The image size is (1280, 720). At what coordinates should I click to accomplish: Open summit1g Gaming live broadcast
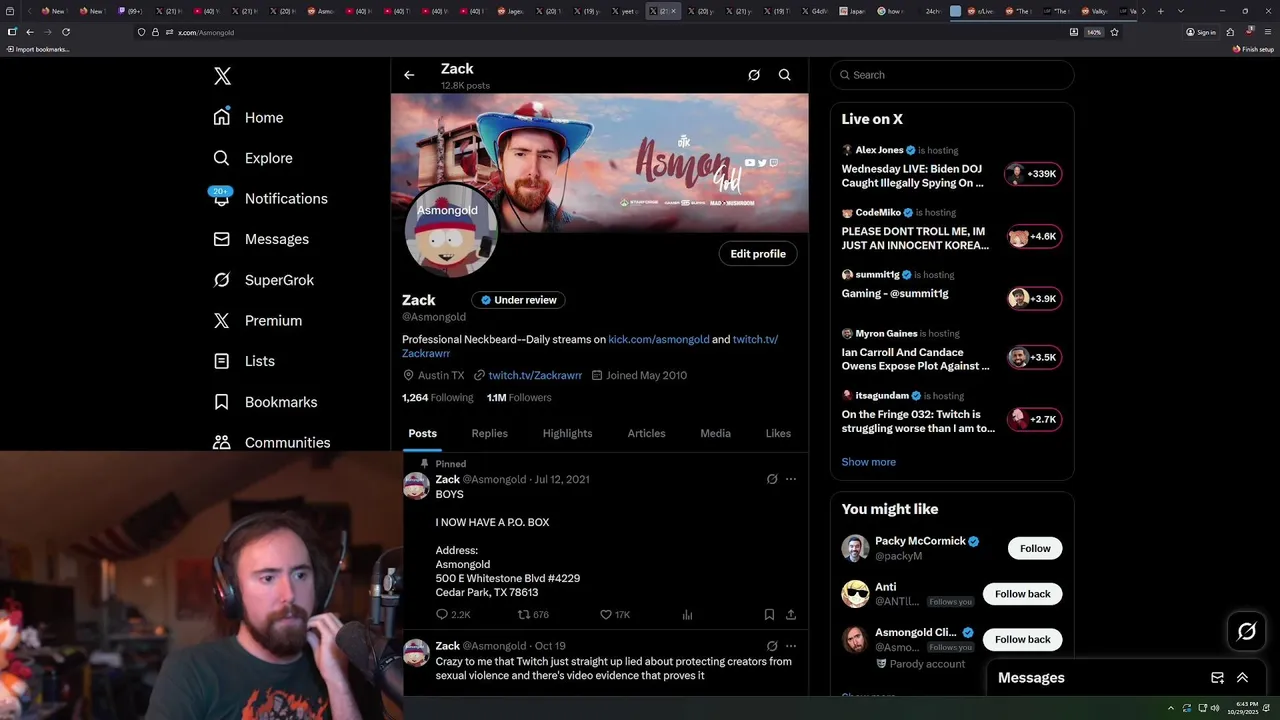(x=952, y=292)
